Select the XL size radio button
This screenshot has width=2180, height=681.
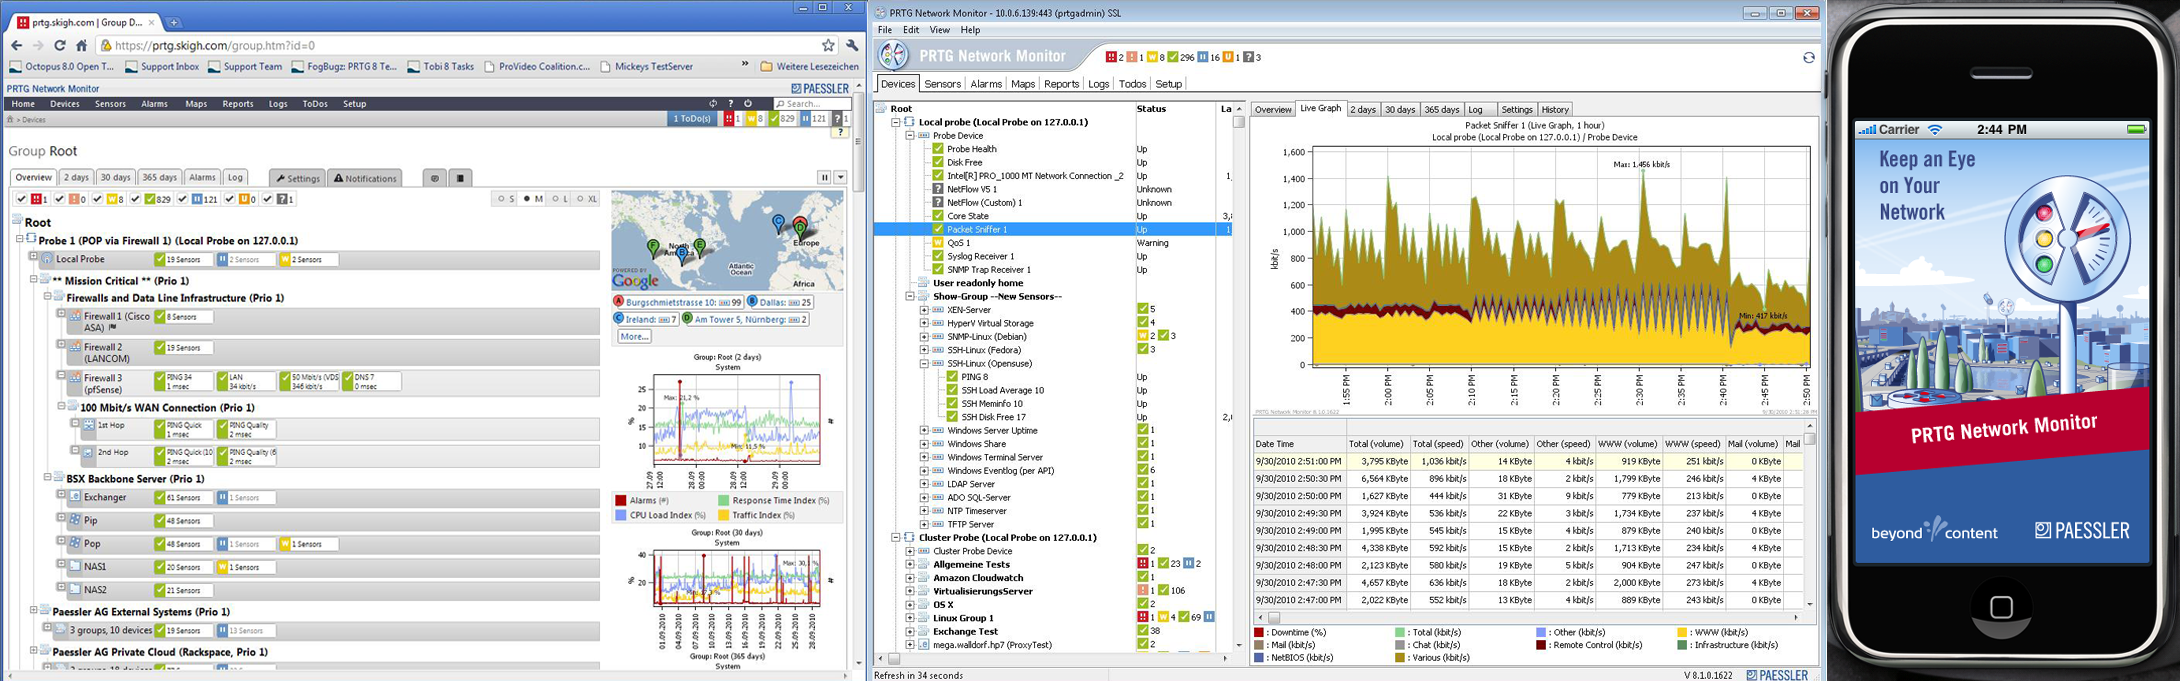(x=579, y=199)
